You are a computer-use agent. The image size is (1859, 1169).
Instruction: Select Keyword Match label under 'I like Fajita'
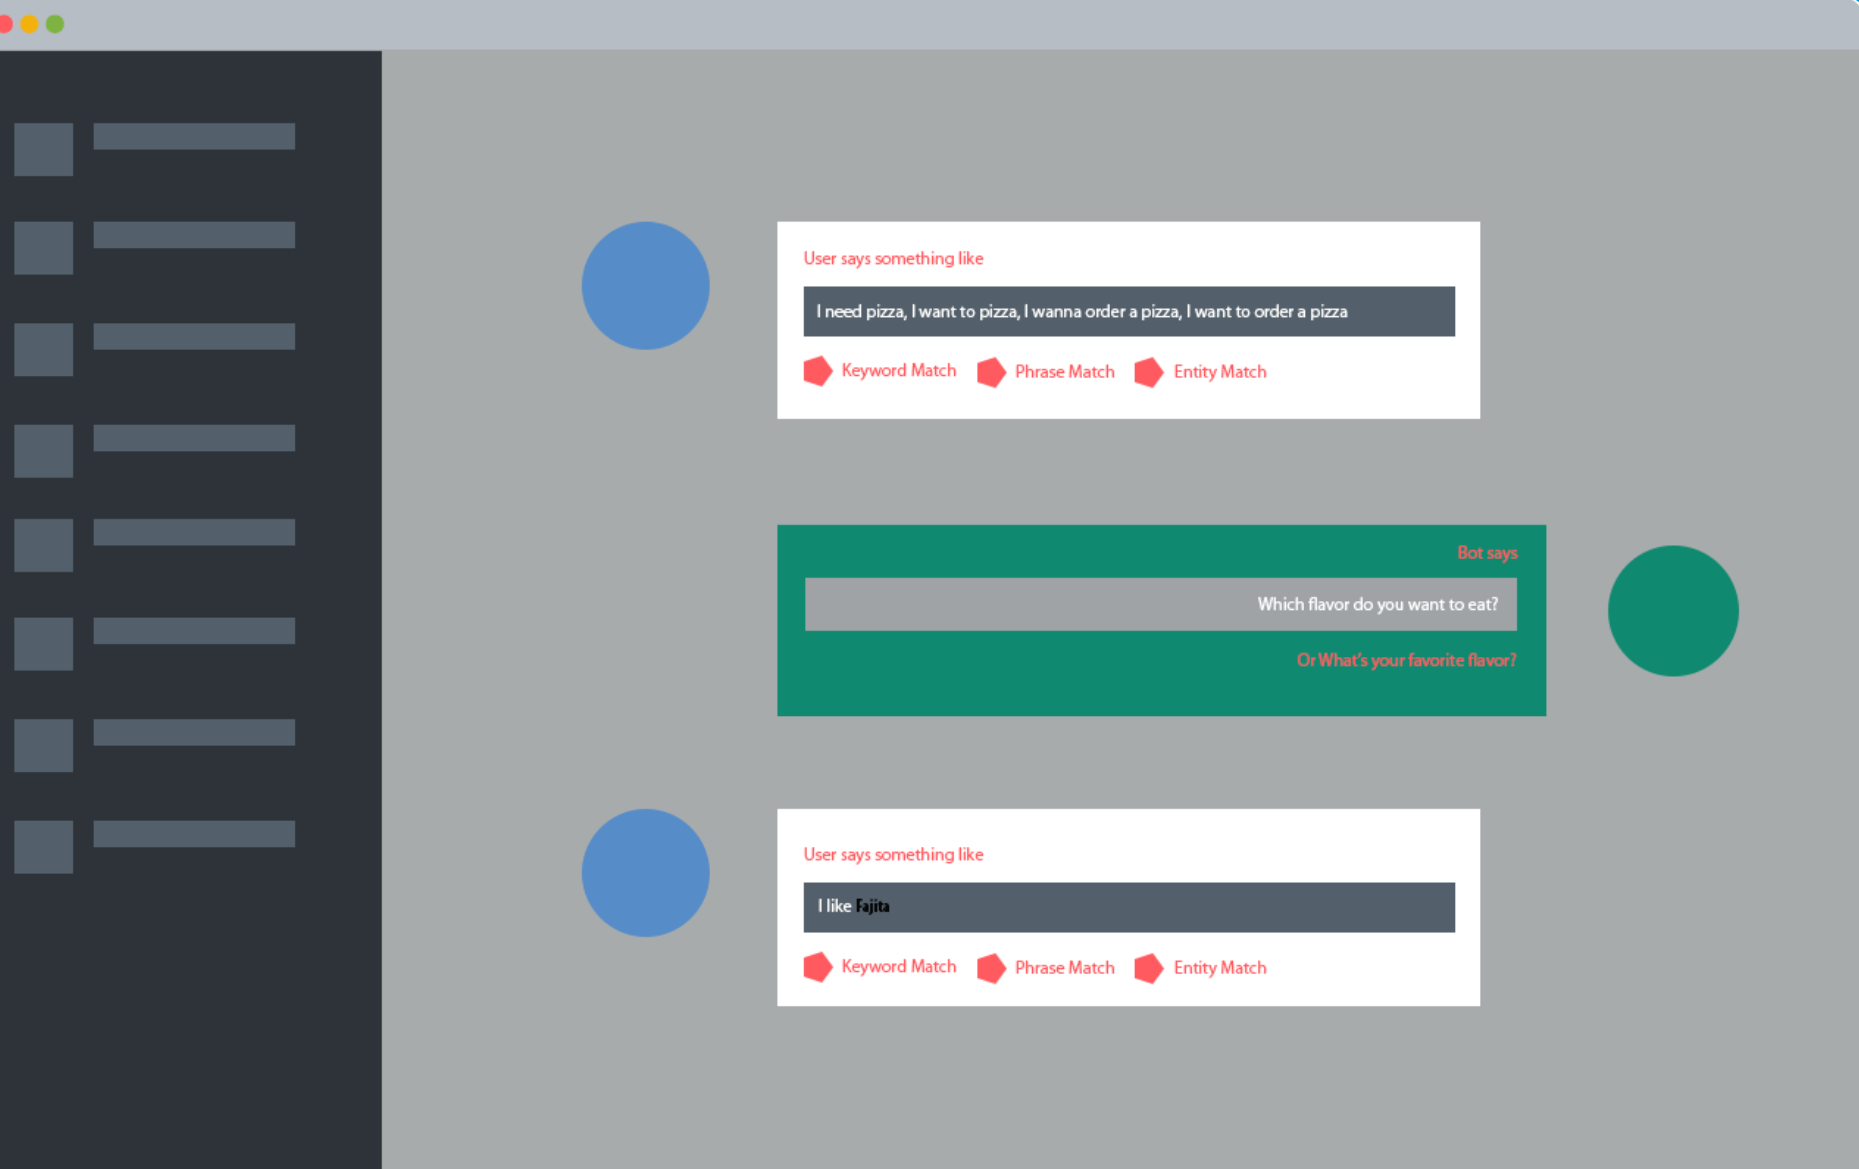[x=899, y=966]
